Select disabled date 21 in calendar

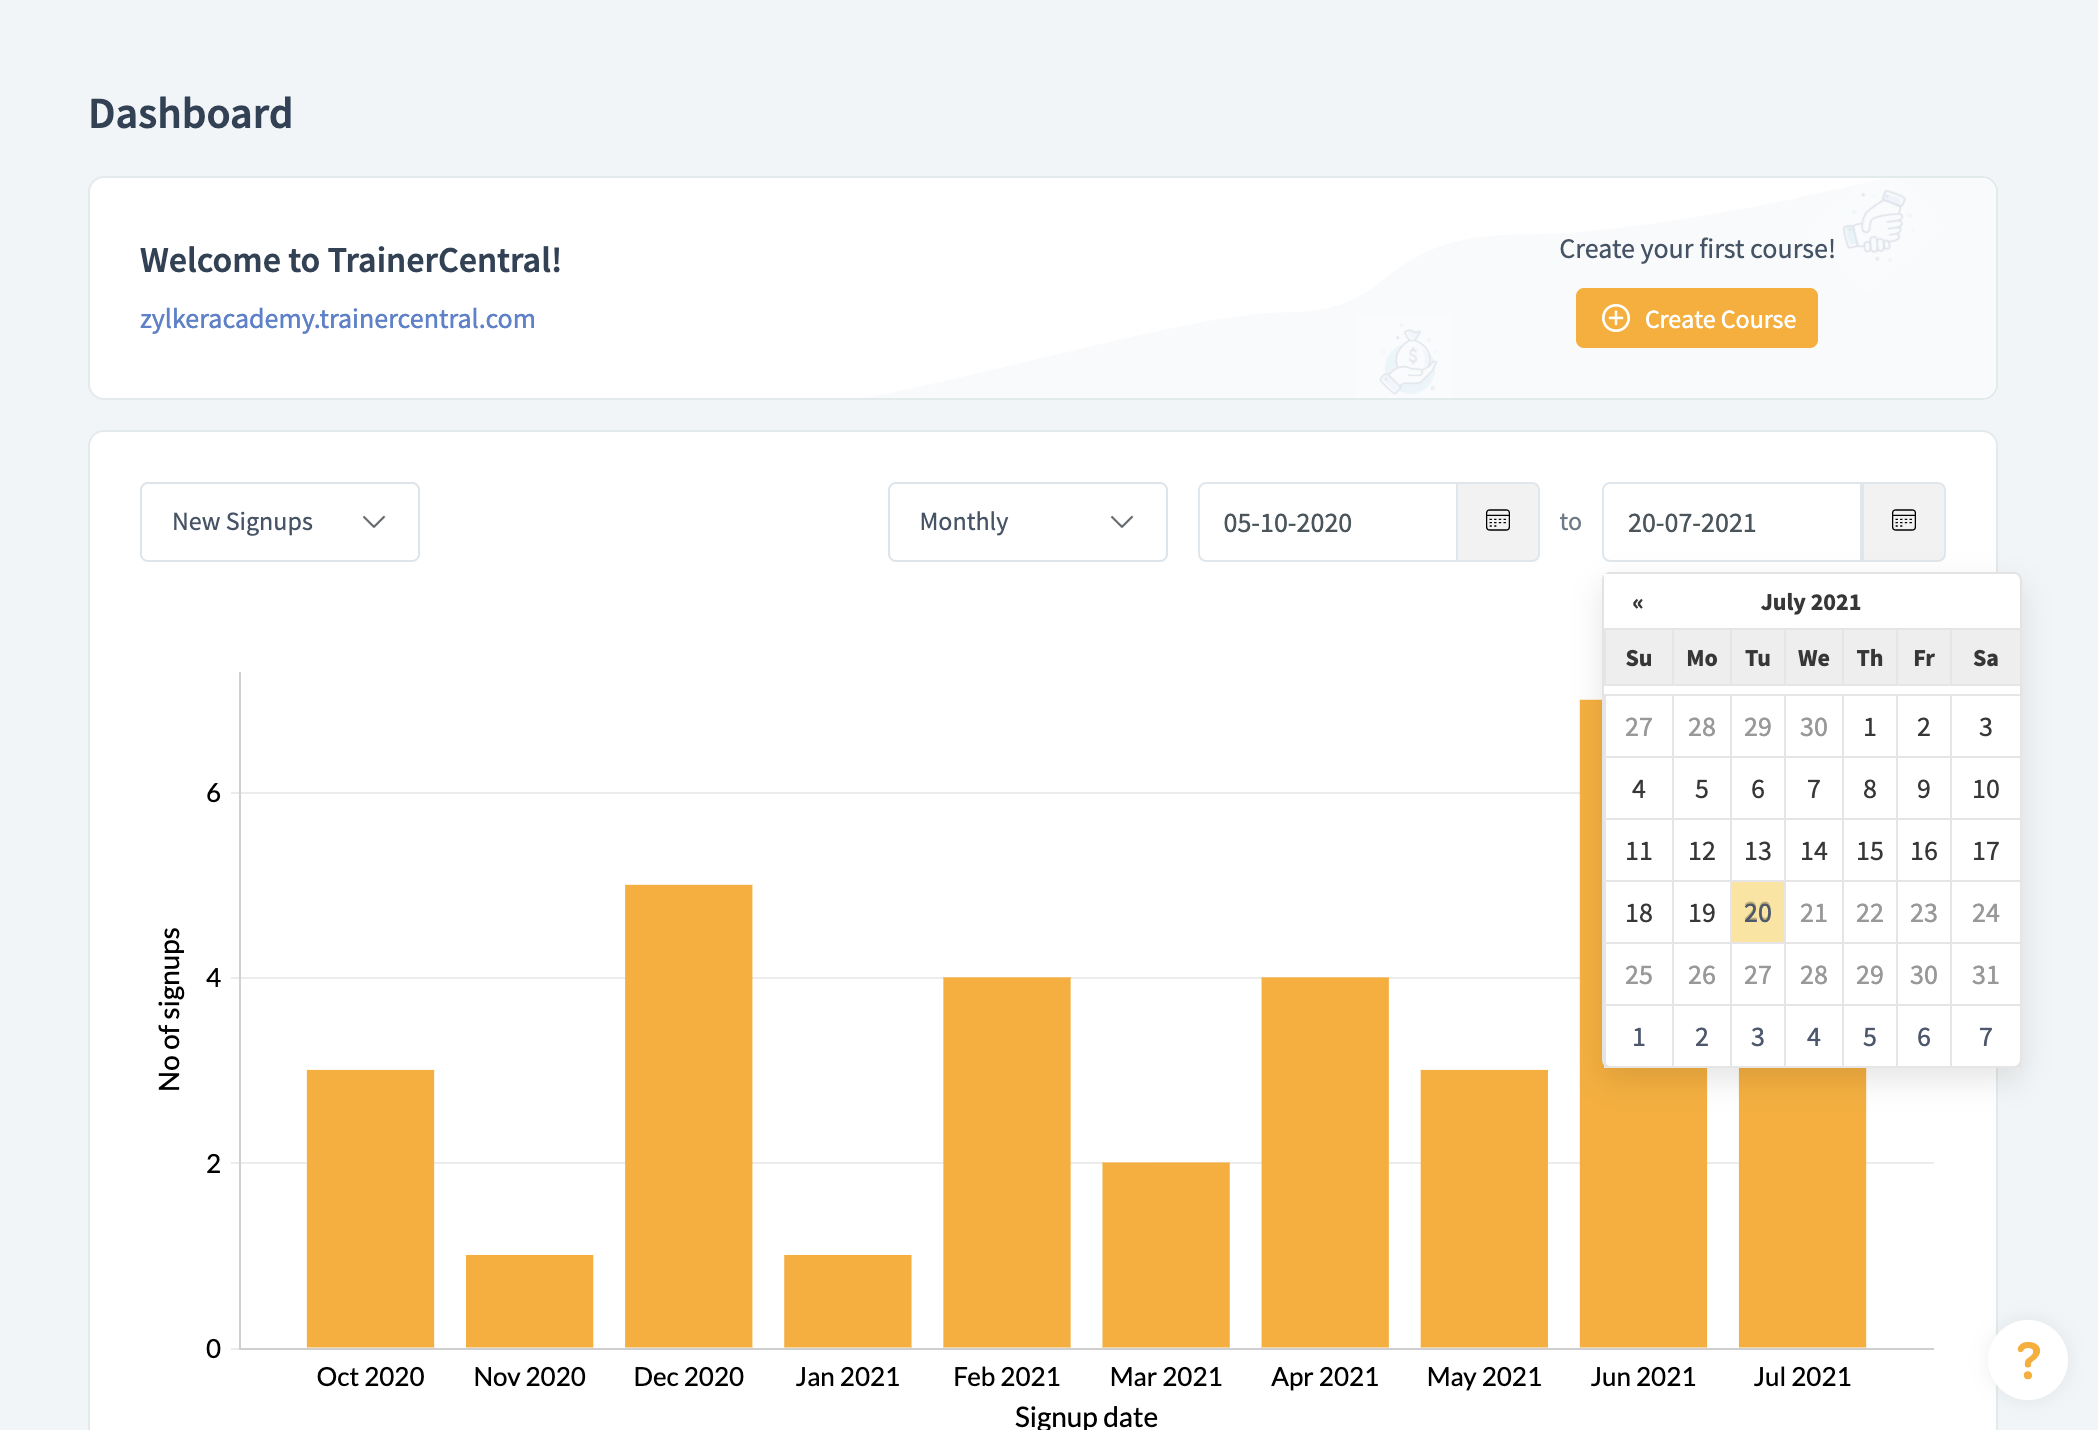1813,913
